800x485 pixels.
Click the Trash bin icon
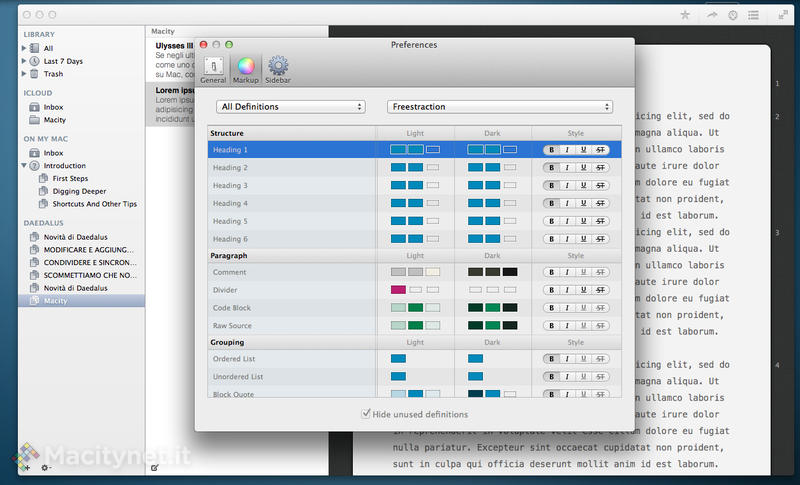pos(34,73)
